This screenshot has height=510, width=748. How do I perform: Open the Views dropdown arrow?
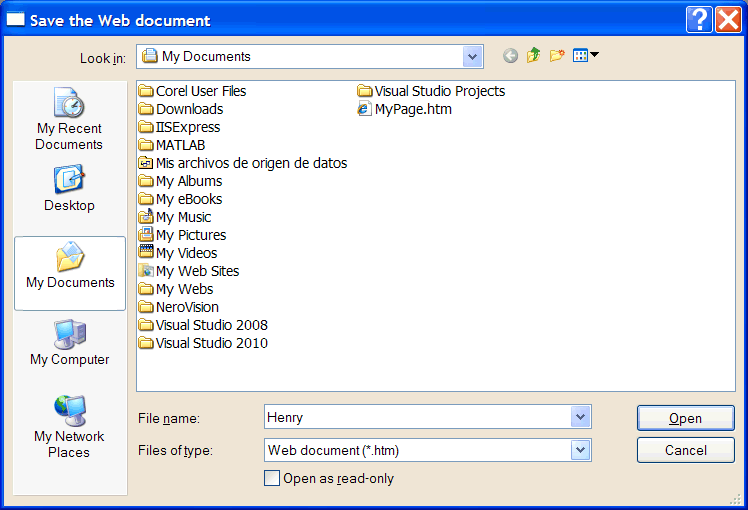pos(594,55)
